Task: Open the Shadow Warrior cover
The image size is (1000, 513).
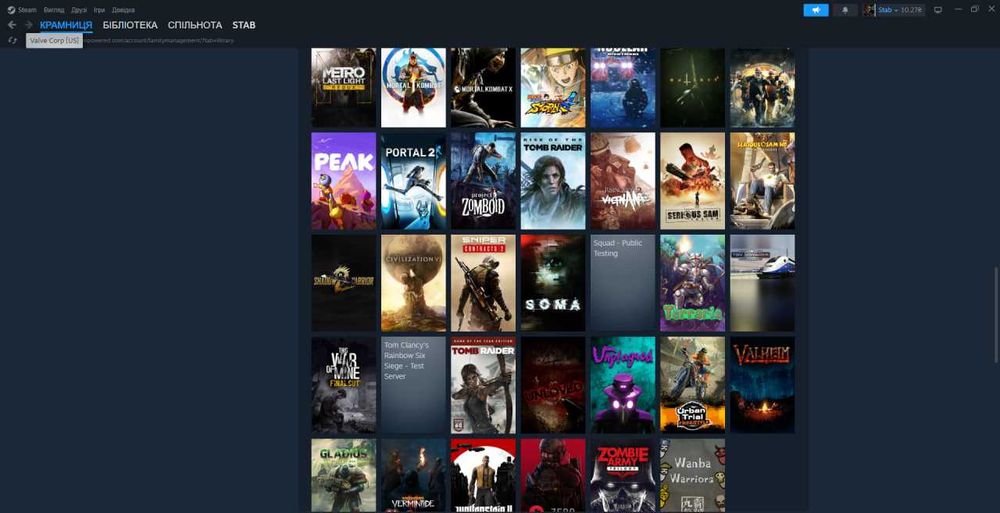Action: click(x=344, y=283)
